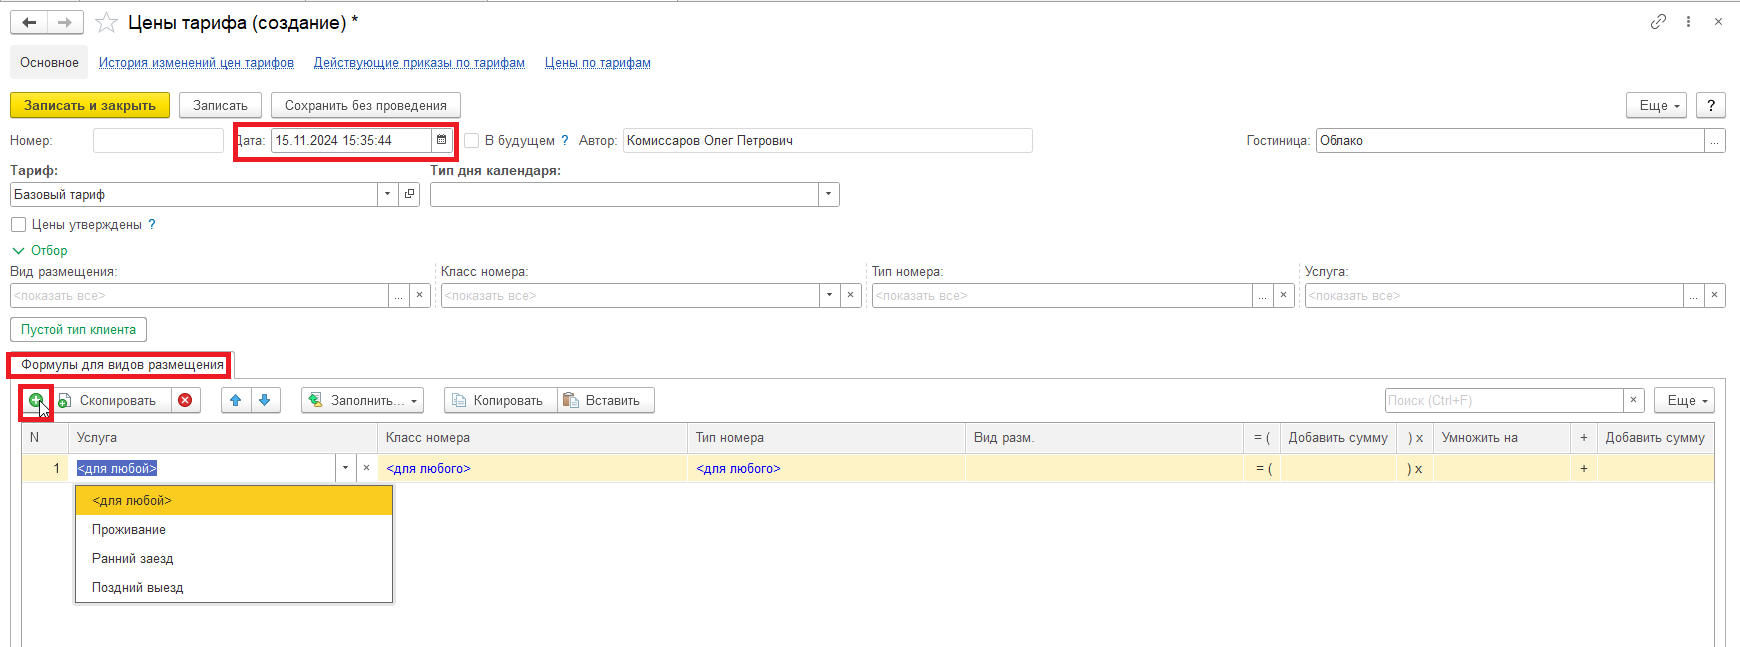Open the Заполнить dropdown menu
The height and width of the screenshot is (647, 1740).
363,401
